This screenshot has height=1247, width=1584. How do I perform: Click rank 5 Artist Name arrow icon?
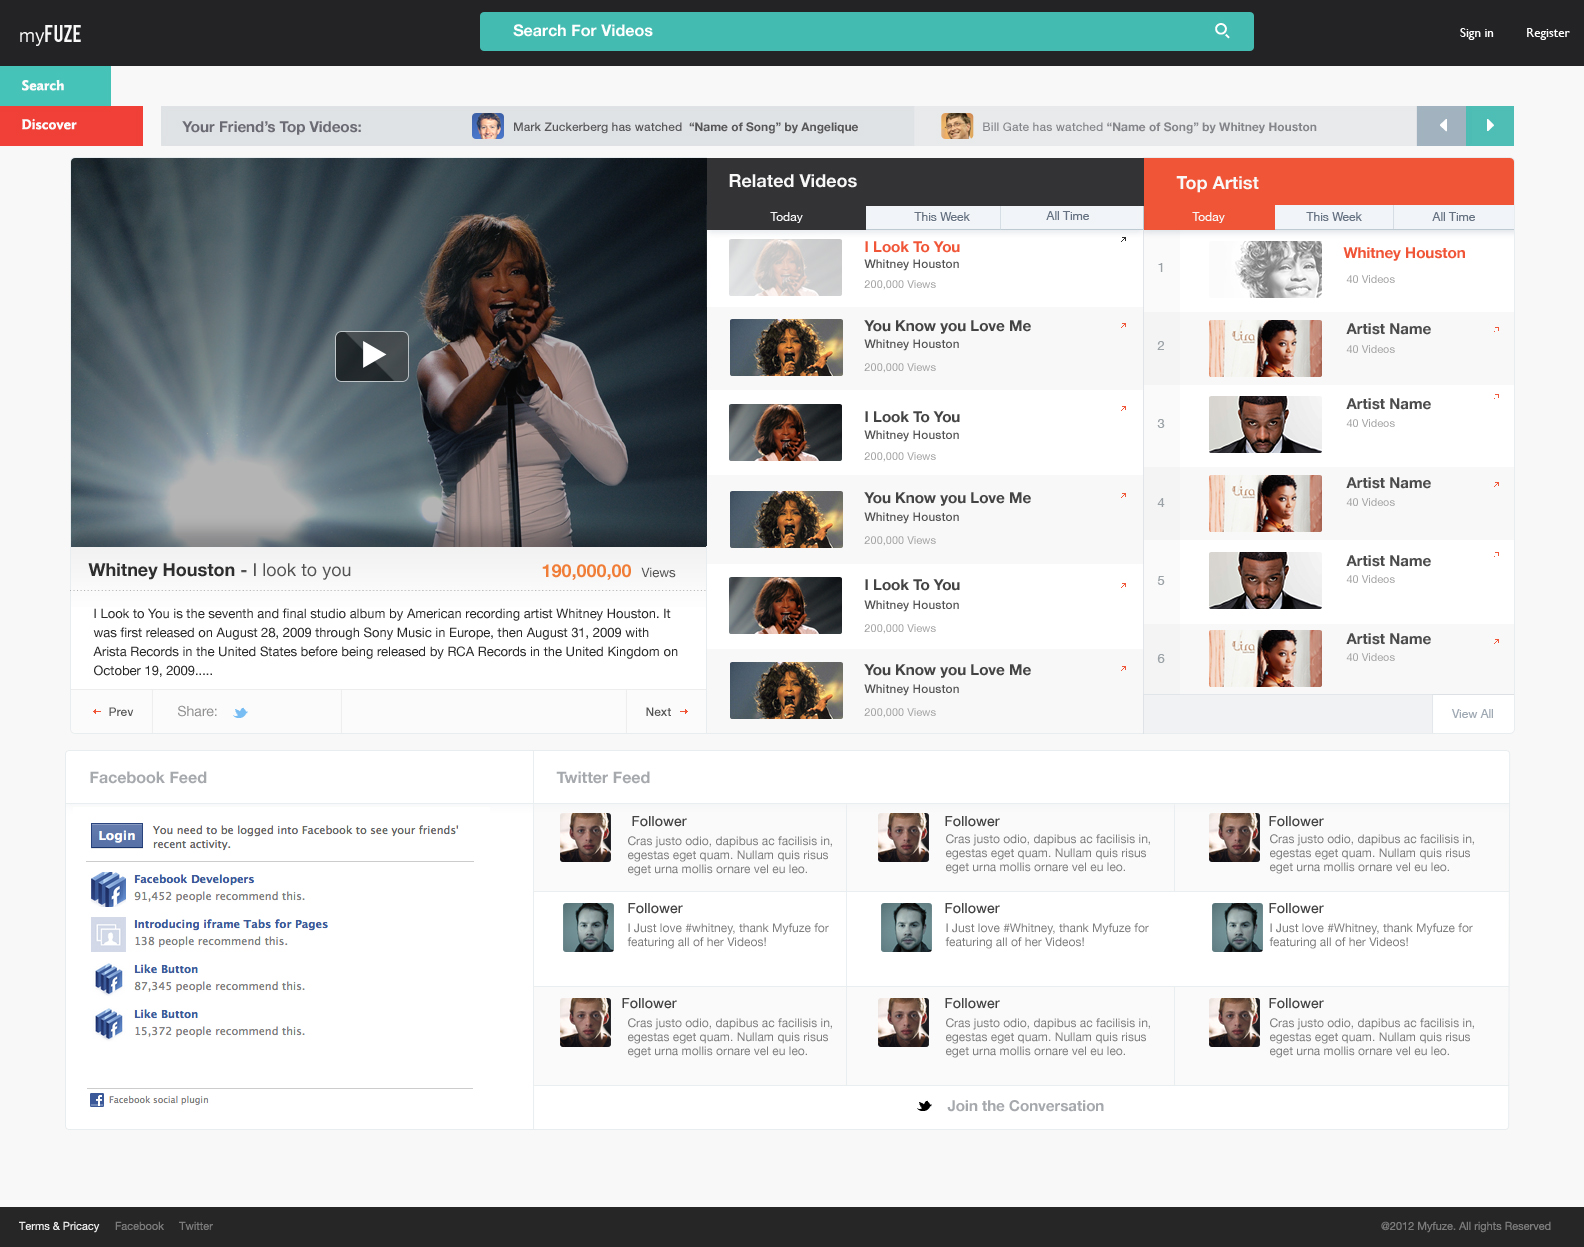[x=1496, y=554]
